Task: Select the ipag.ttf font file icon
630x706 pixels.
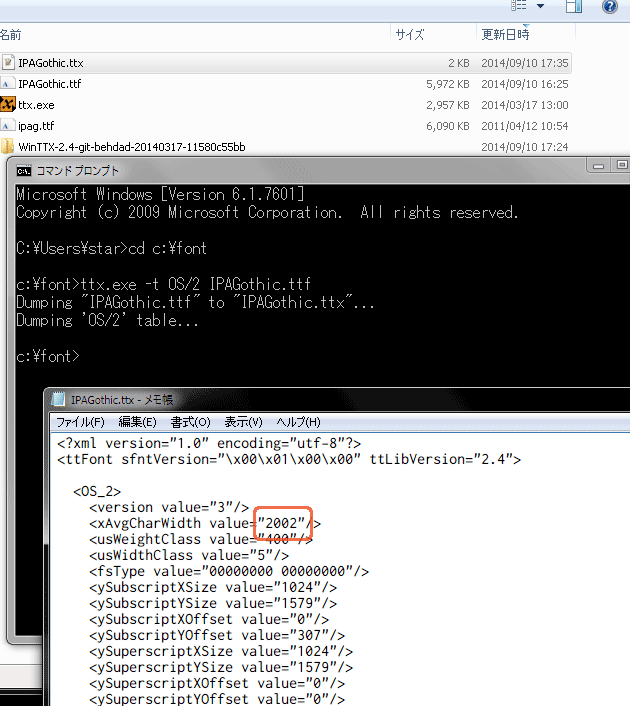Action: click(x=6, y=126)
